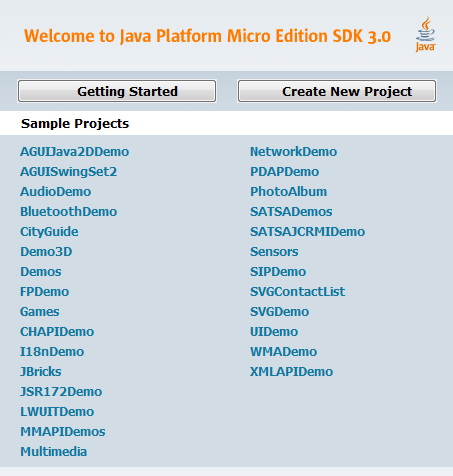Select the Sensors sample project

(x=274, y=252)
